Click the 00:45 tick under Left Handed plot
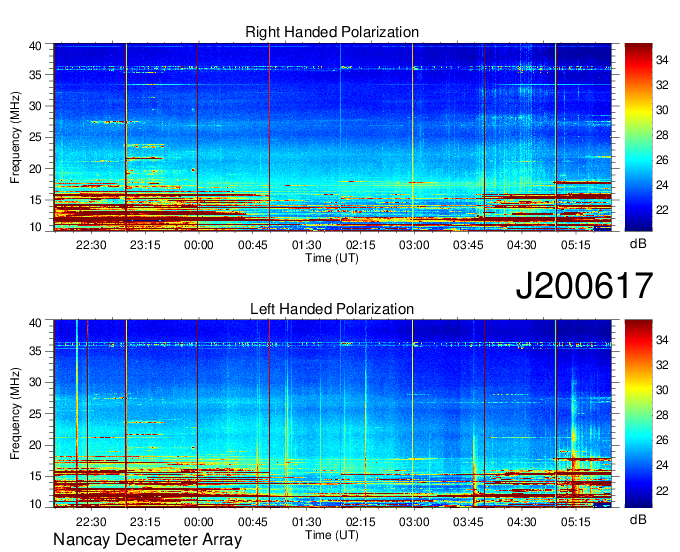Image resolution: width=680 pixels, height=552 pixels. [x=253, y=522]
